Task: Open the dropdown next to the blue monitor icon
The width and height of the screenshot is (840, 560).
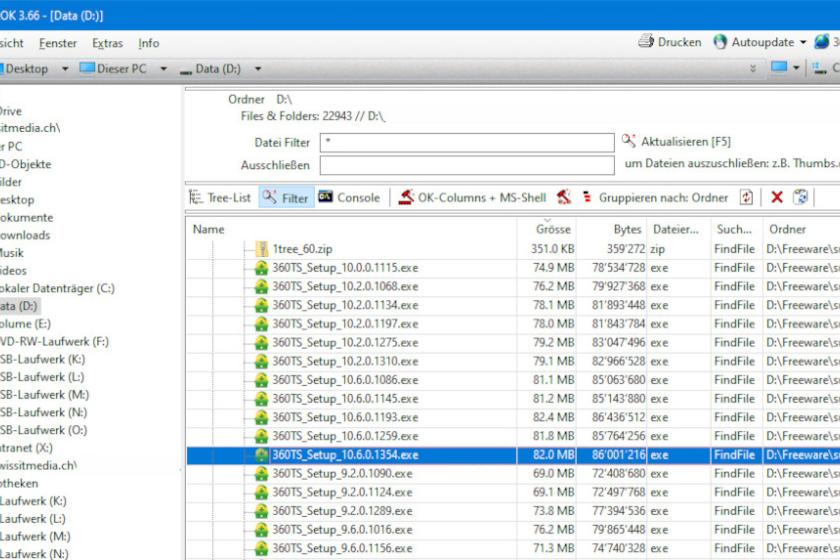Action: tap(796, 68)
